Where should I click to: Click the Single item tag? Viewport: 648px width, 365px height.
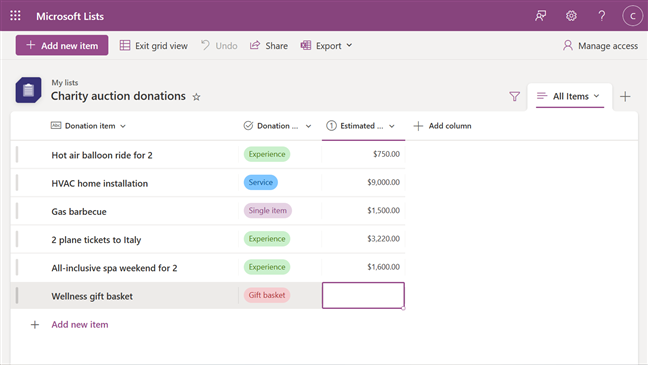(x=267, y=210)
